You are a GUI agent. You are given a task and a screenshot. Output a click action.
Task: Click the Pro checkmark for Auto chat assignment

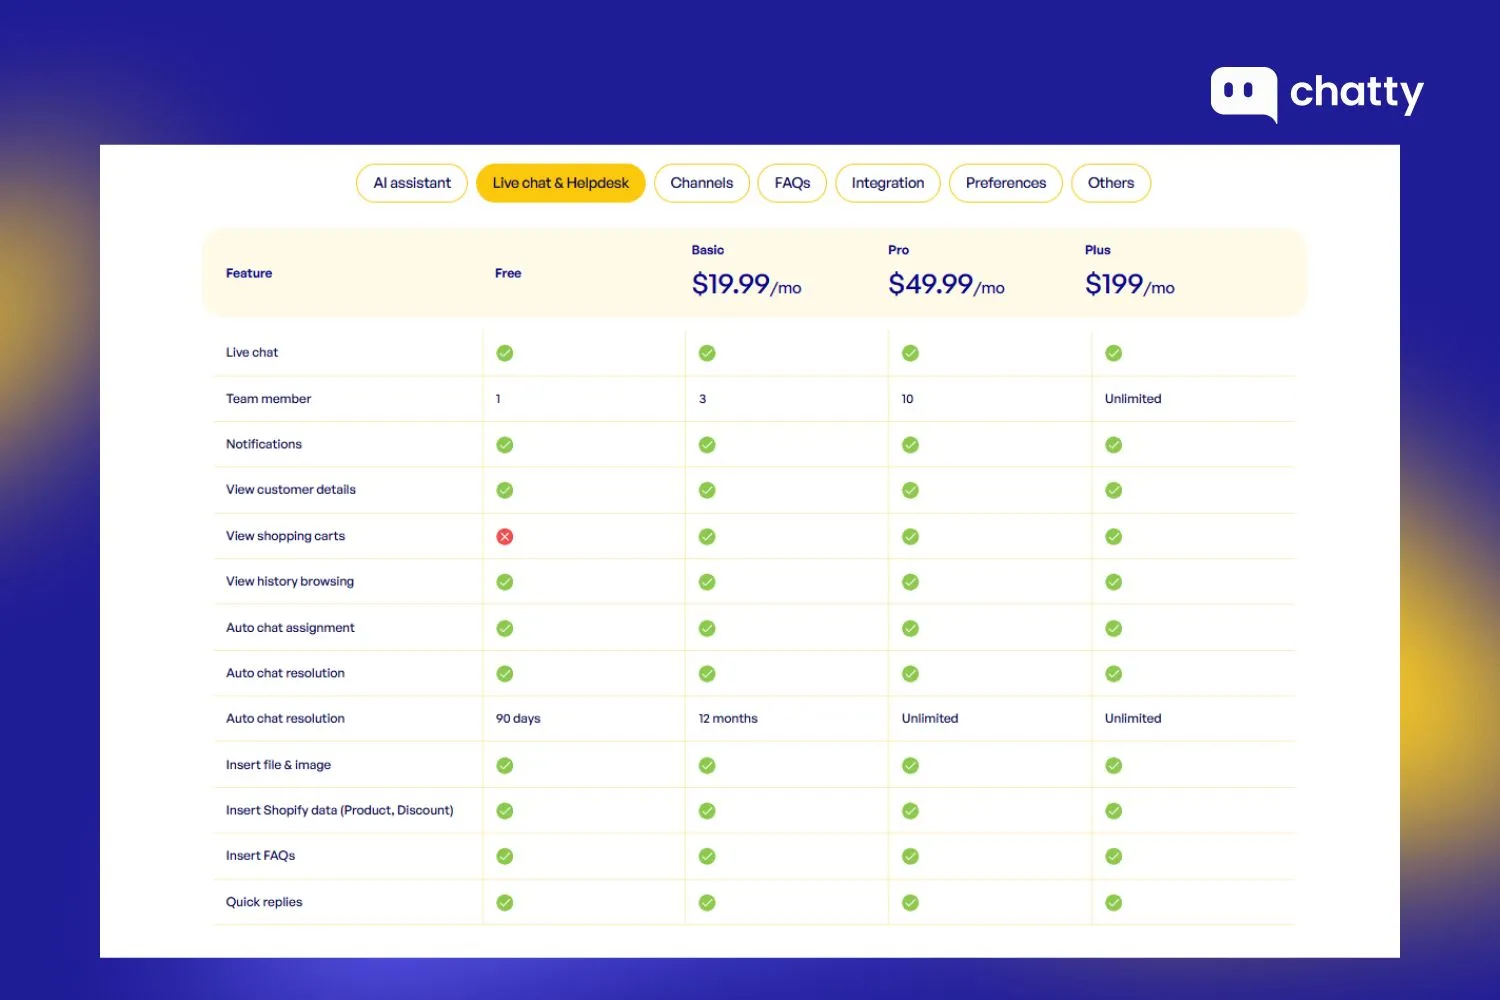tap(910, 628)
